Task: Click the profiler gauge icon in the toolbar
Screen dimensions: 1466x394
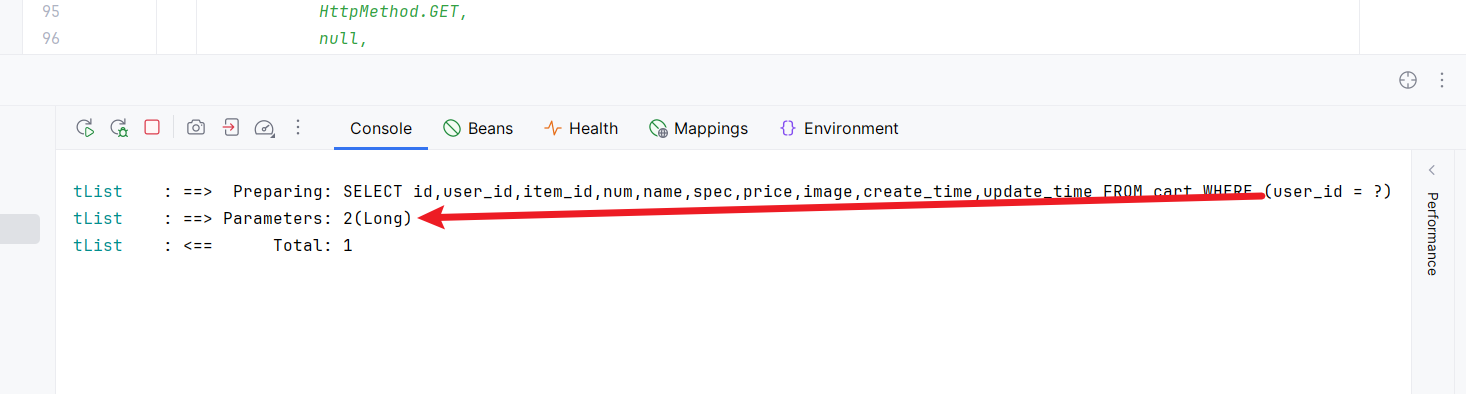Action: (264, 128)
